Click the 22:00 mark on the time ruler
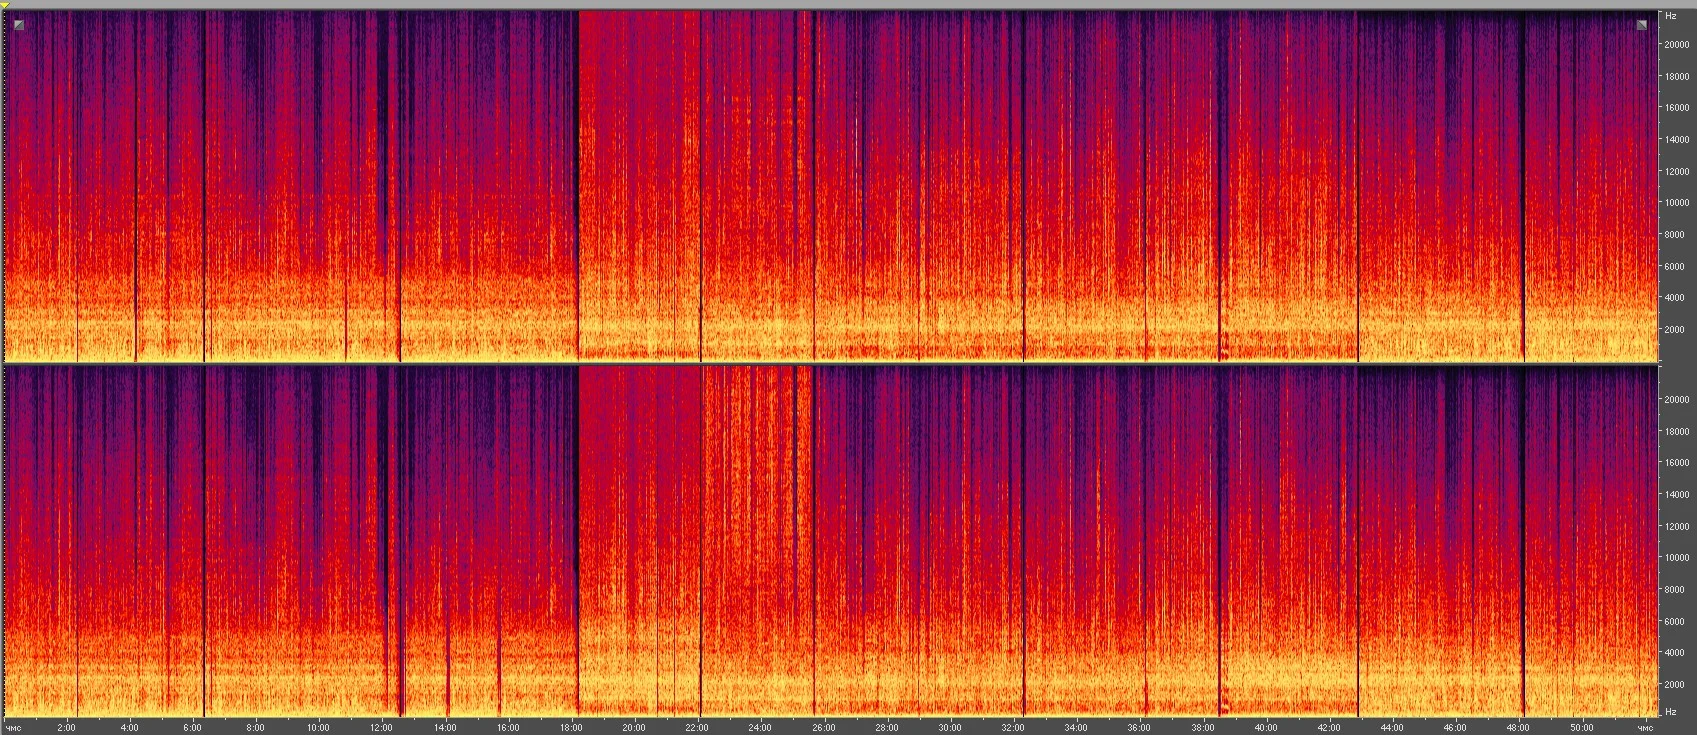1697x735 pixels. coord(697,727)
